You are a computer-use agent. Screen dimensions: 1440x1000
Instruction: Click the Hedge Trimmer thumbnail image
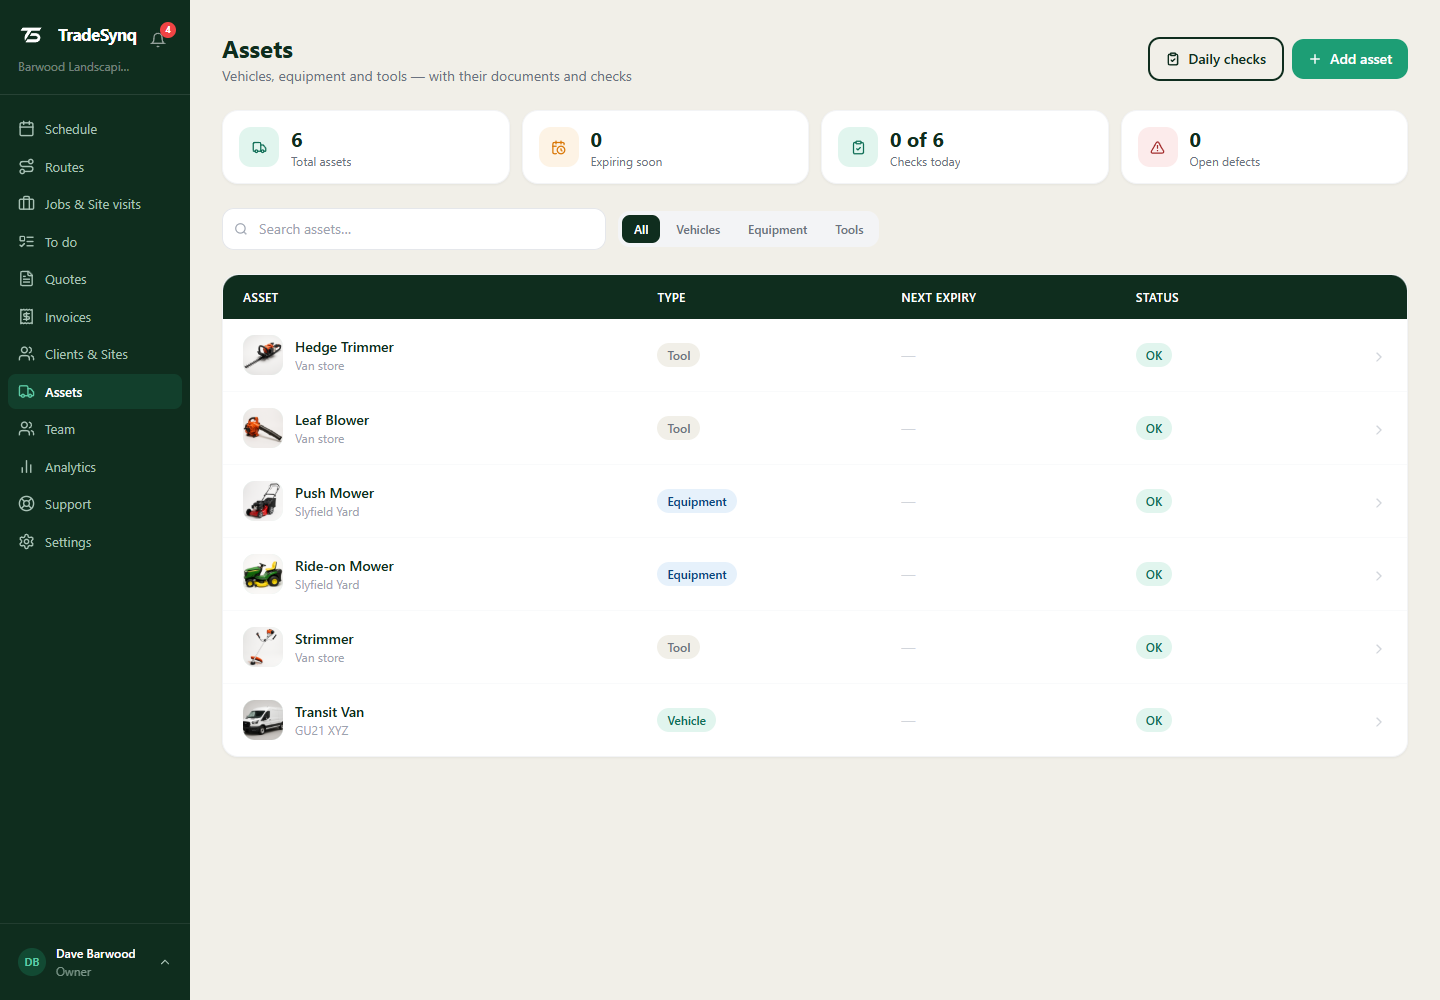[263, 355]
